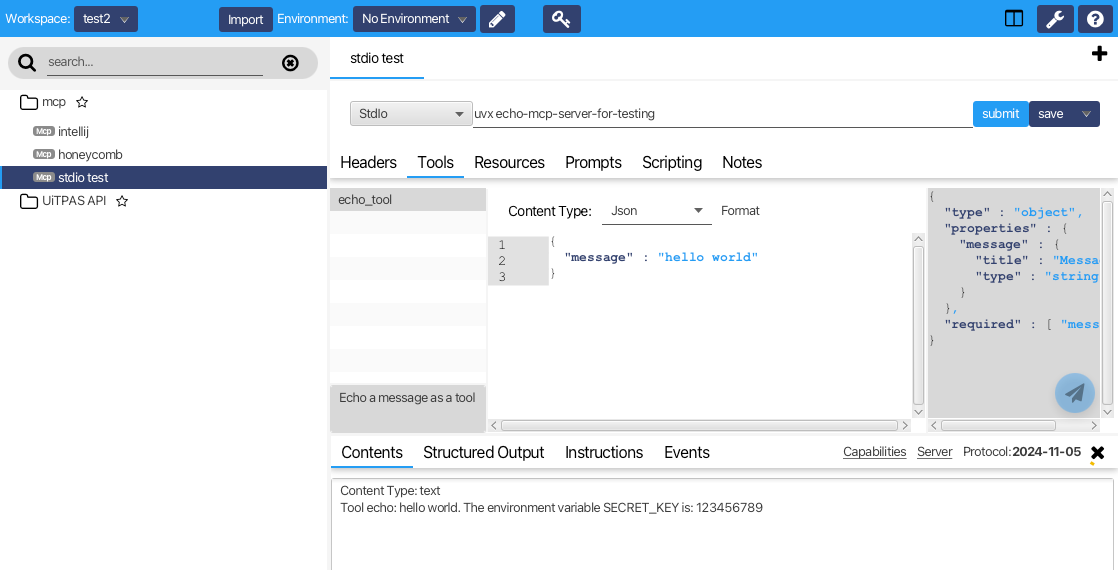The width and height of the screenshot is (1118, 570).
Task: Open the Capabilities link
Action: click(874, 452)
